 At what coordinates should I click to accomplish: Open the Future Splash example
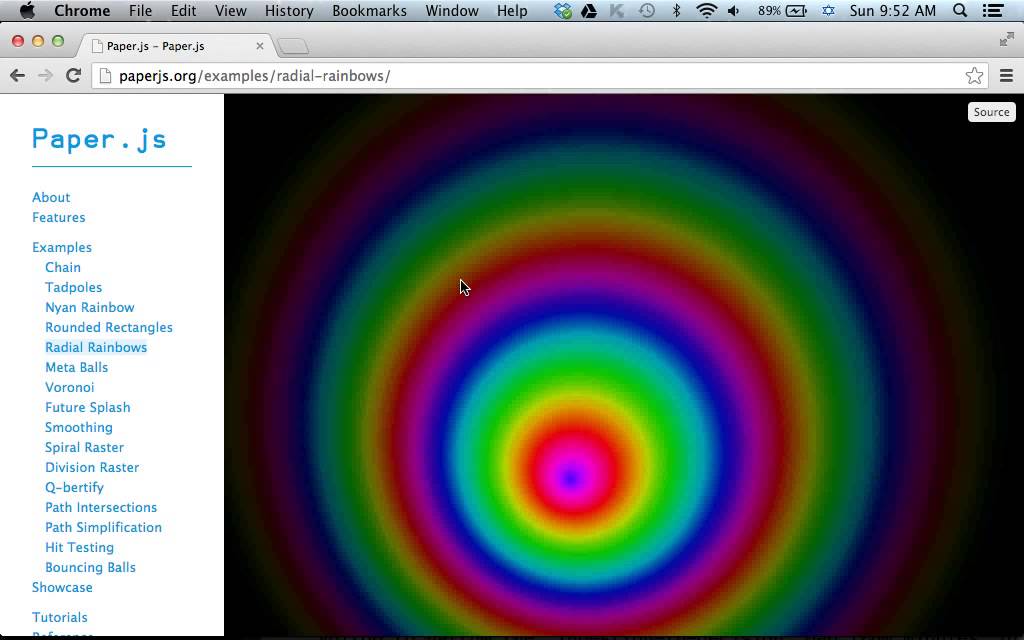pos(88,408)
